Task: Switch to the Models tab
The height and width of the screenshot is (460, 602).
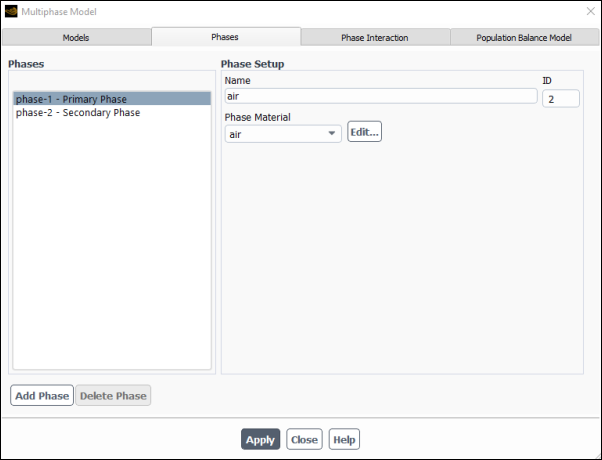Action: [76, 37]
